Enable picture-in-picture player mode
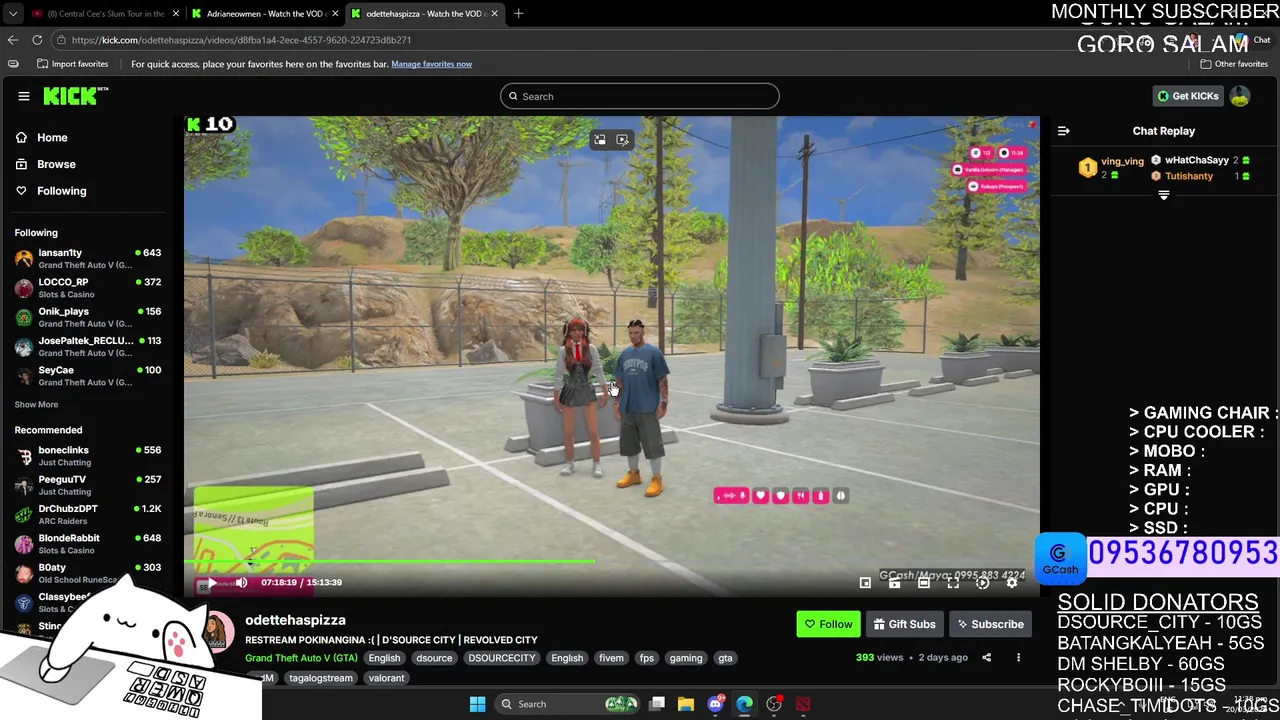This screenshot has height=720, width=1280. click(865, 583)
